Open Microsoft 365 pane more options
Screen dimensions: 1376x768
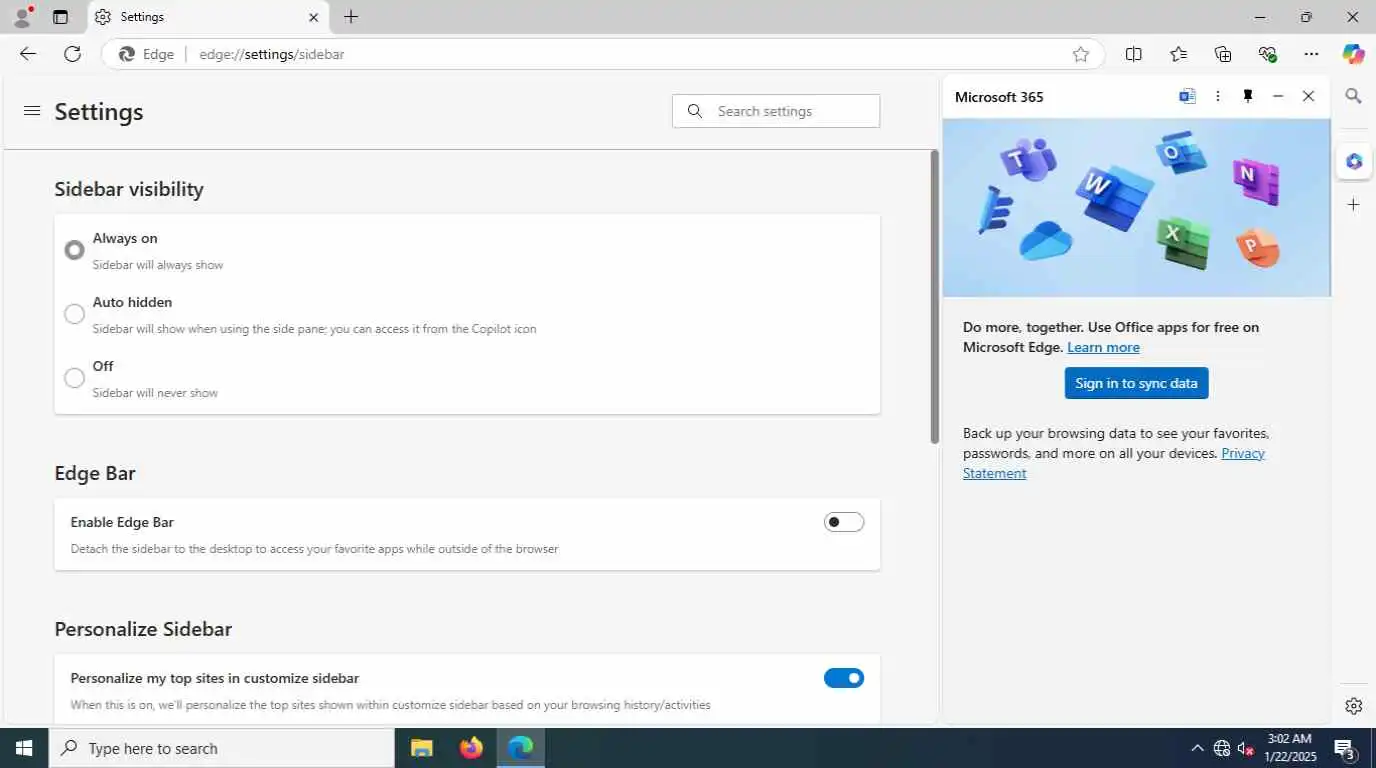(1217, 96)
